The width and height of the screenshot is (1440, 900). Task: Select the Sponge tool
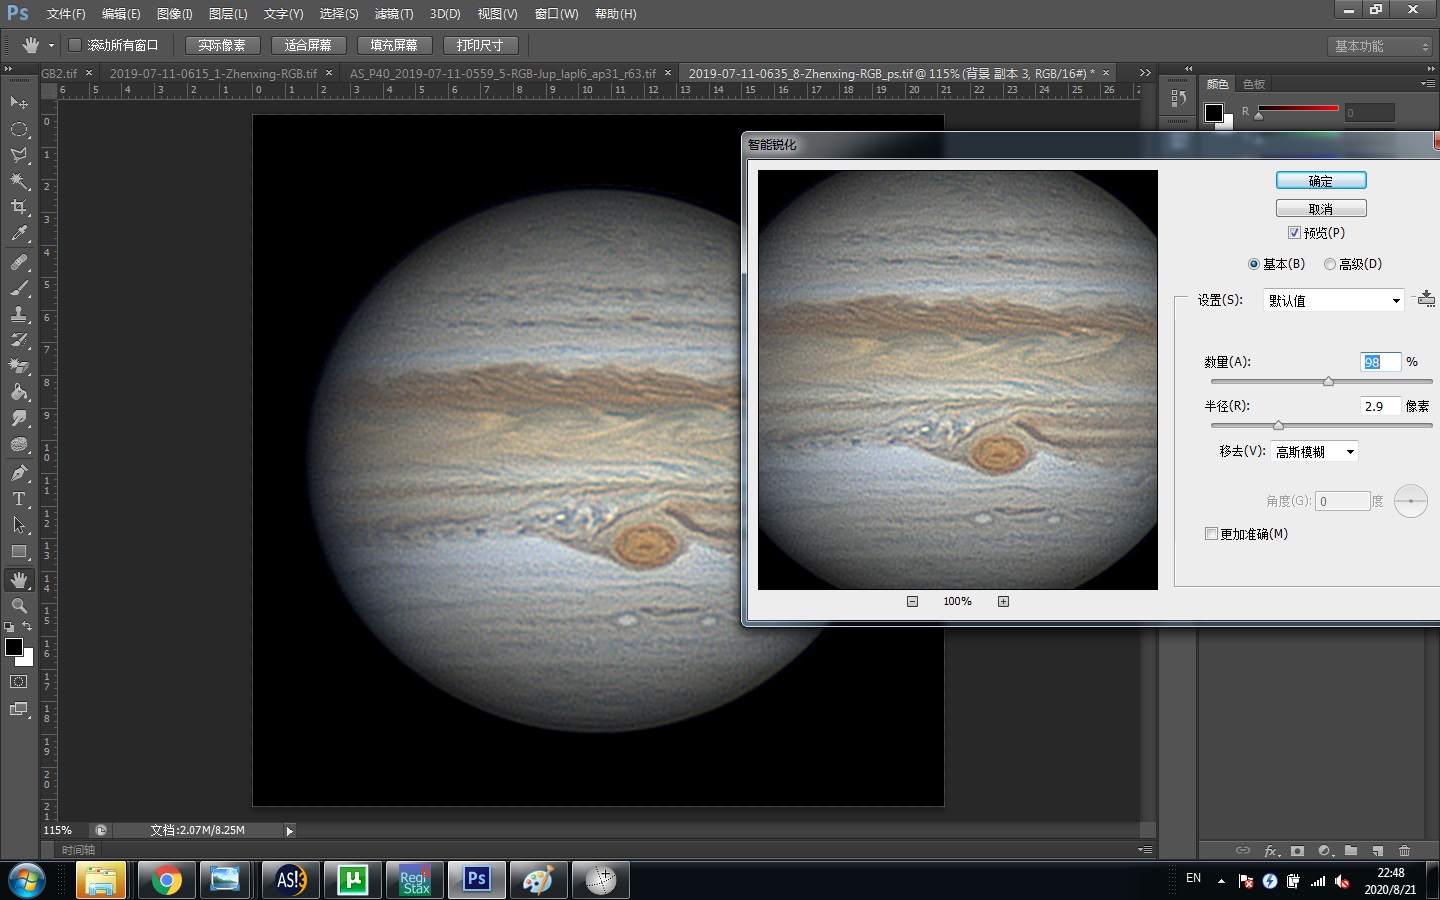point(19,444)
